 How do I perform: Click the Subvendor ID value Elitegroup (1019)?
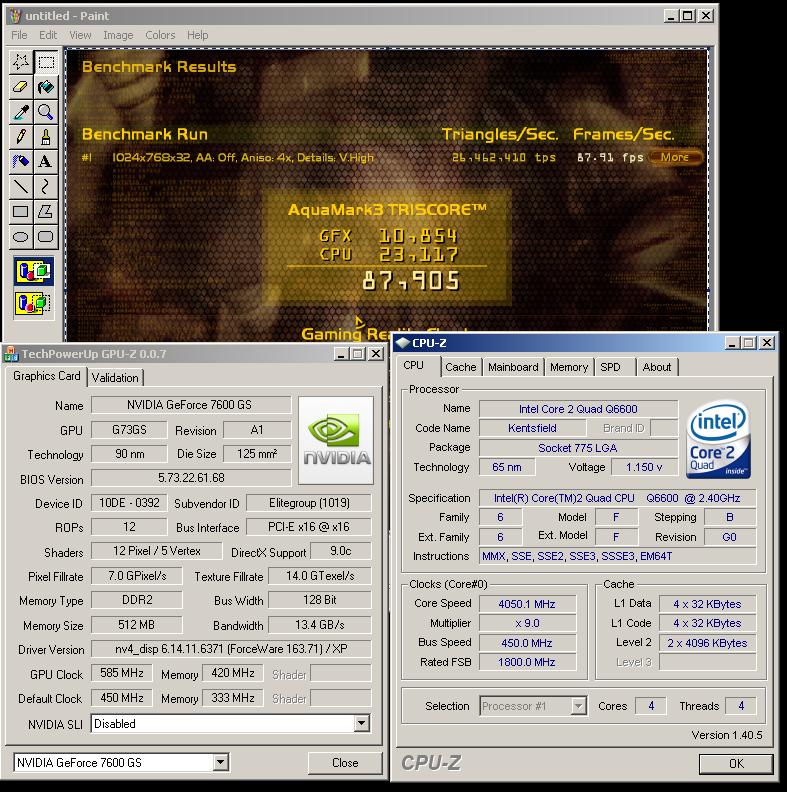click(x=309, y=503)
